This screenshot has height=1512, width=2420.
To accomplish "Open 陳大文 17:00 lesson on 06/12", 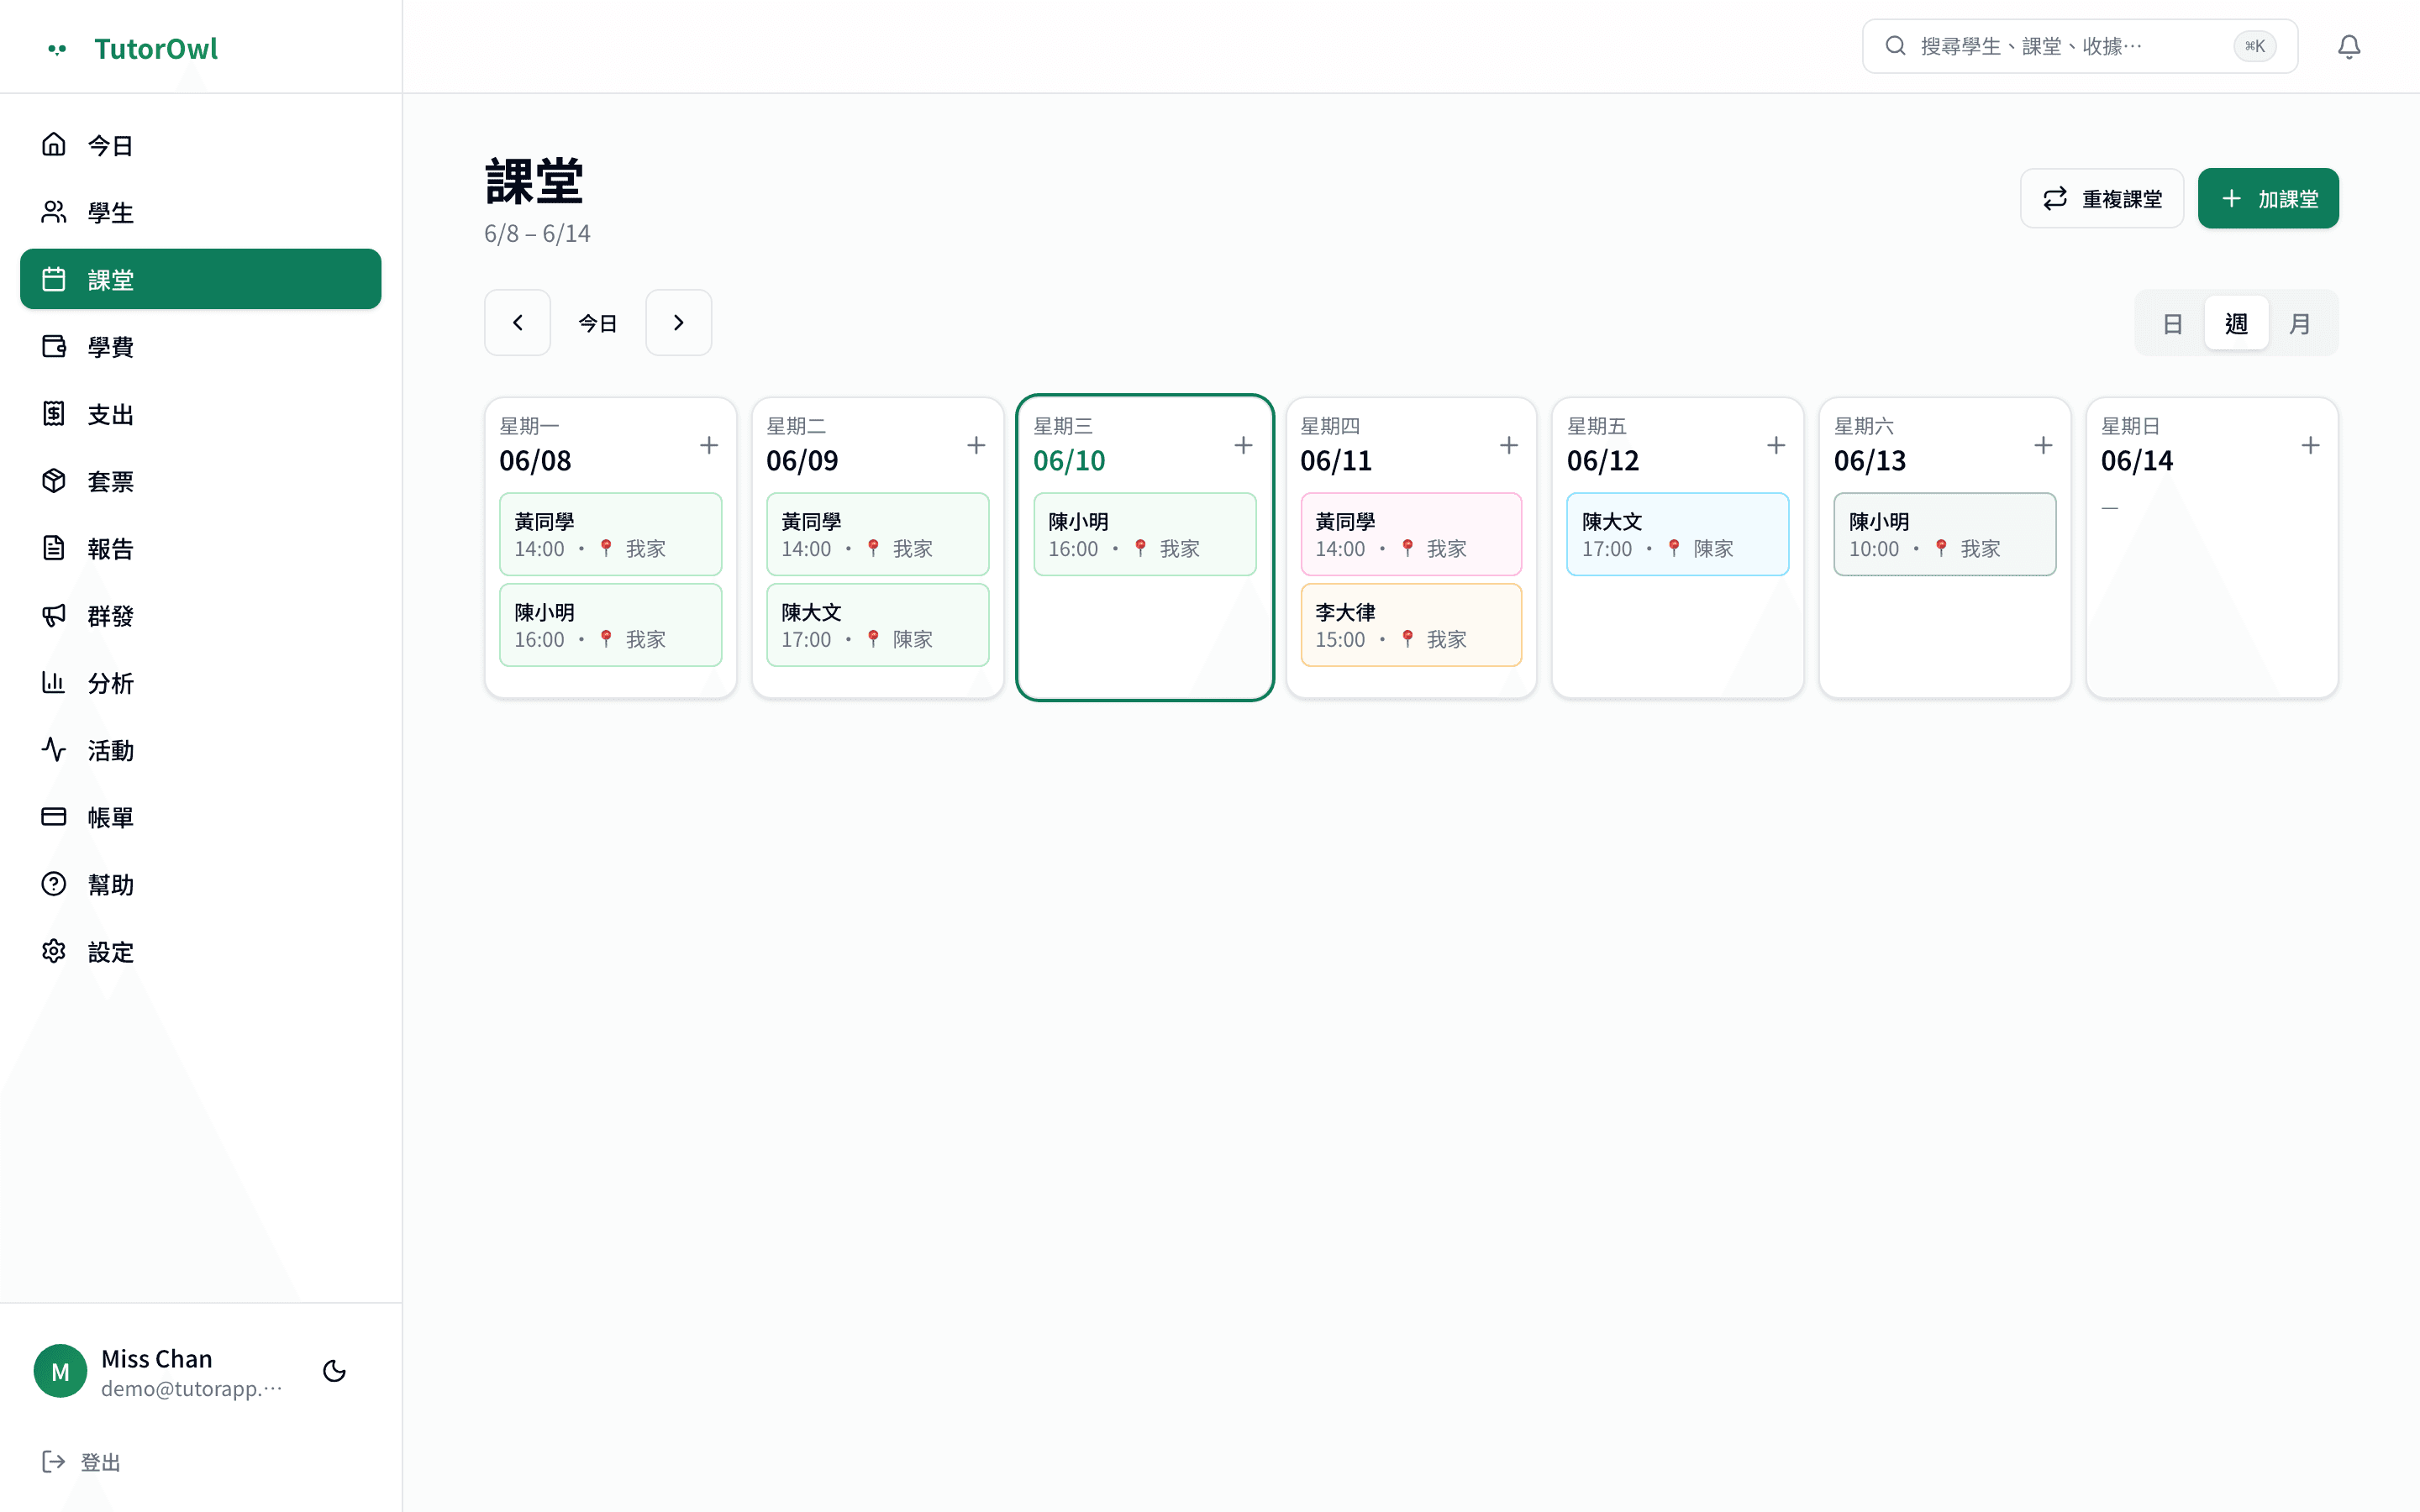I will click(x=1677, y=534).
